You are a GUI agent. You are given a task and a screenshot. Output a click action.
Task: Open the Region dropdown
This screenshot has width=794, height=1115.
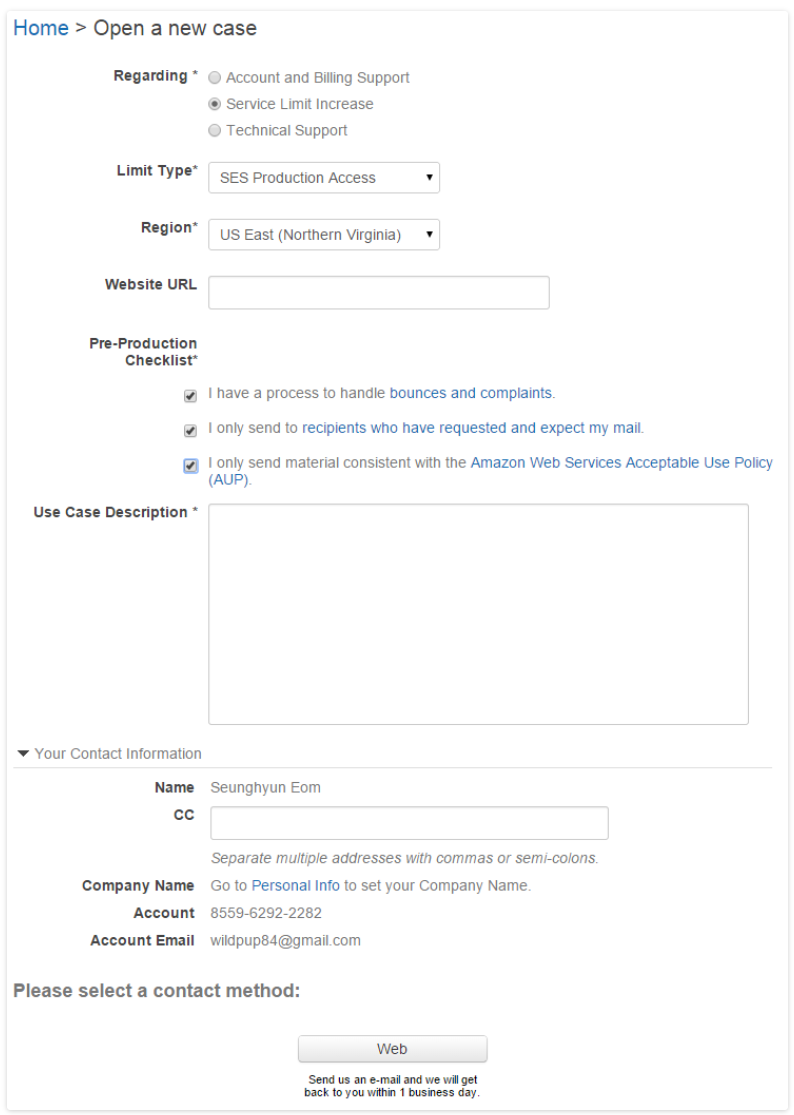point(324,235)
